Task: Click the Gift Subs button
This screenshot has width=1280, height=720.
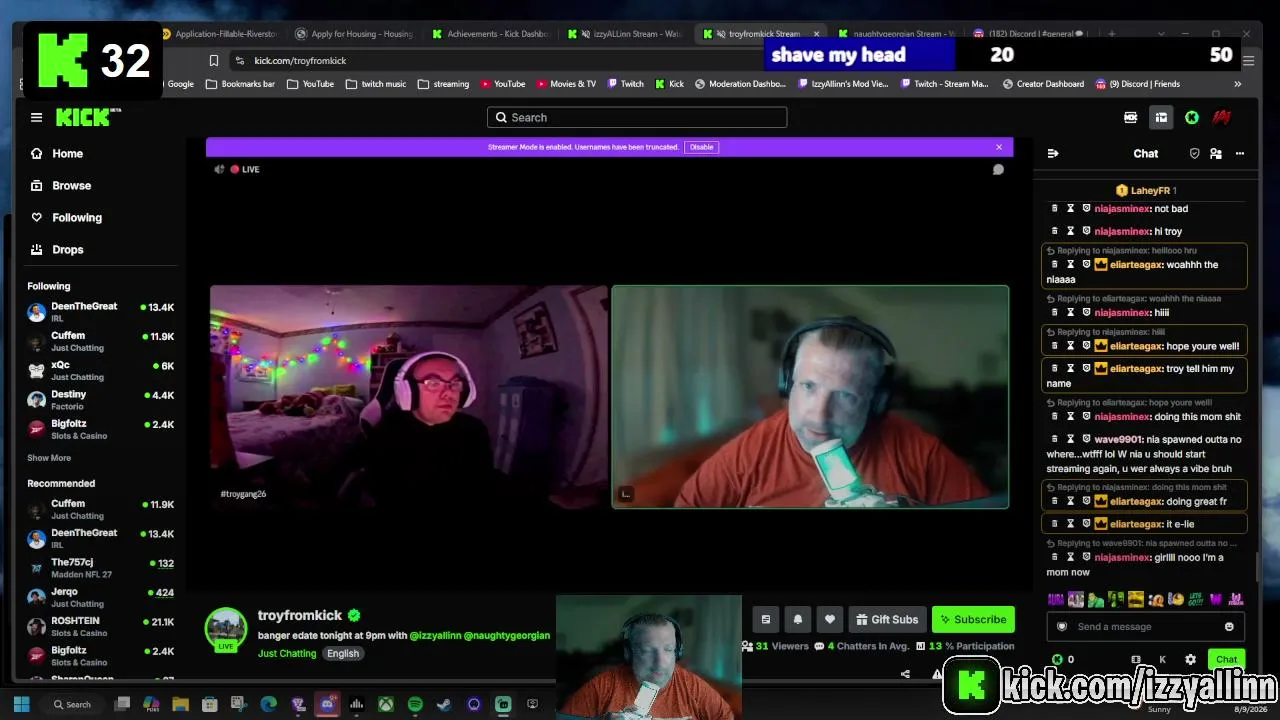Action: coord(886,619)
